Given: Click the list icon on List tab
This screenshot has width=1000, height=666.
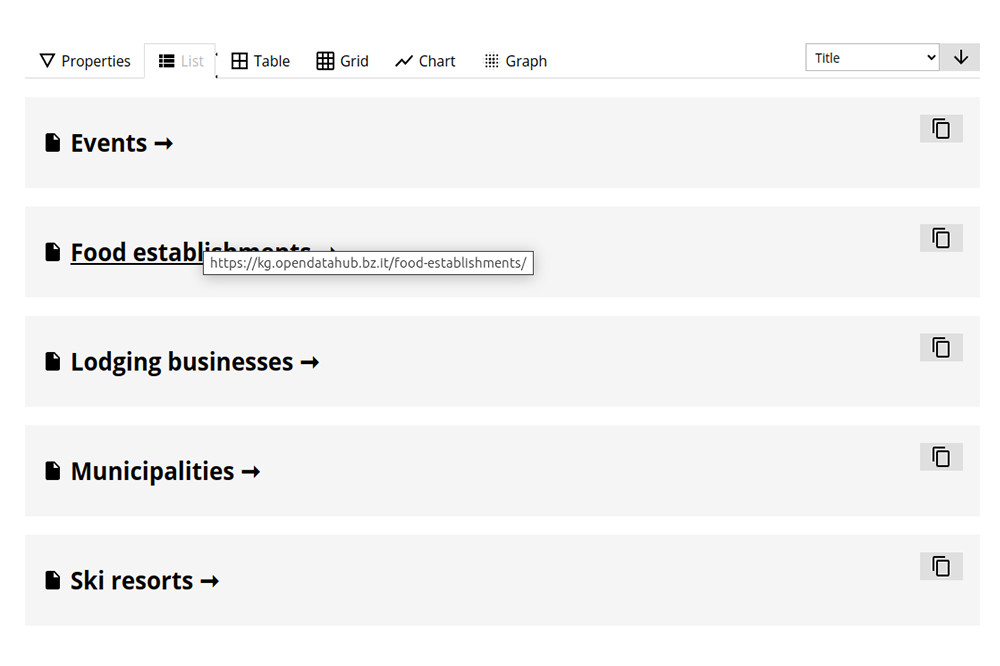Looking at the screenshot, I should coord(166,61).
